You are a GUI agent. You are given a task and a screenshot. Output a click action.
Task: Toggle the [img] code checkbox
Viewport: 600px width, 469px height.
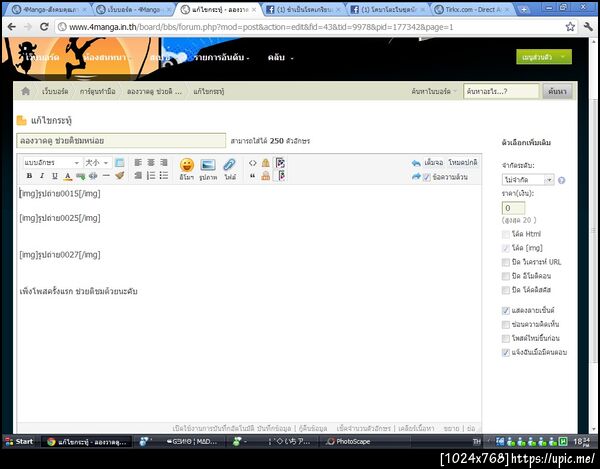tap(505, 248)
